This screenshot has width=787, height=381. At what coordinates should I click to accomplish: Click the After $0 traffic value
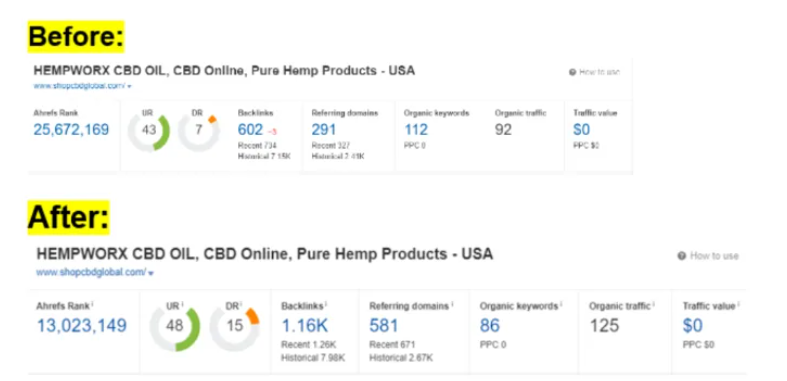[693, 326]
